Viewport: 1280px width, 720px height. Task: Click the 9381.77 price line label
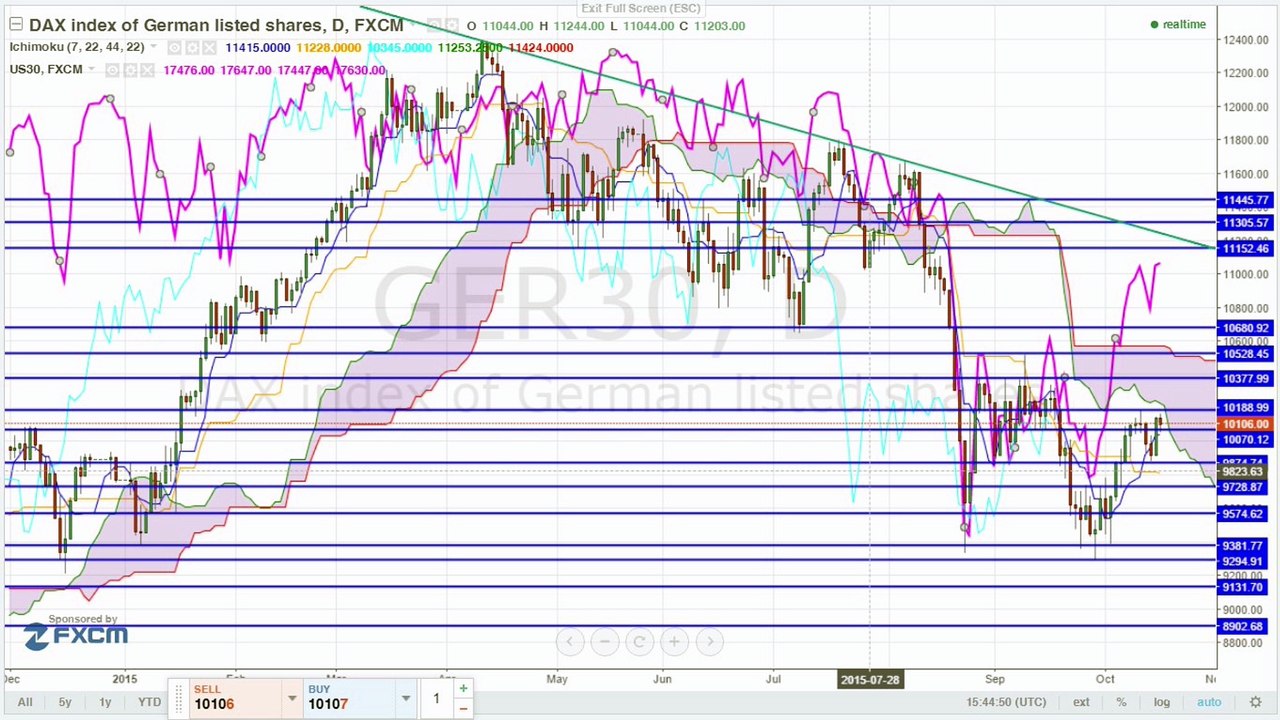pos(1245,546)
